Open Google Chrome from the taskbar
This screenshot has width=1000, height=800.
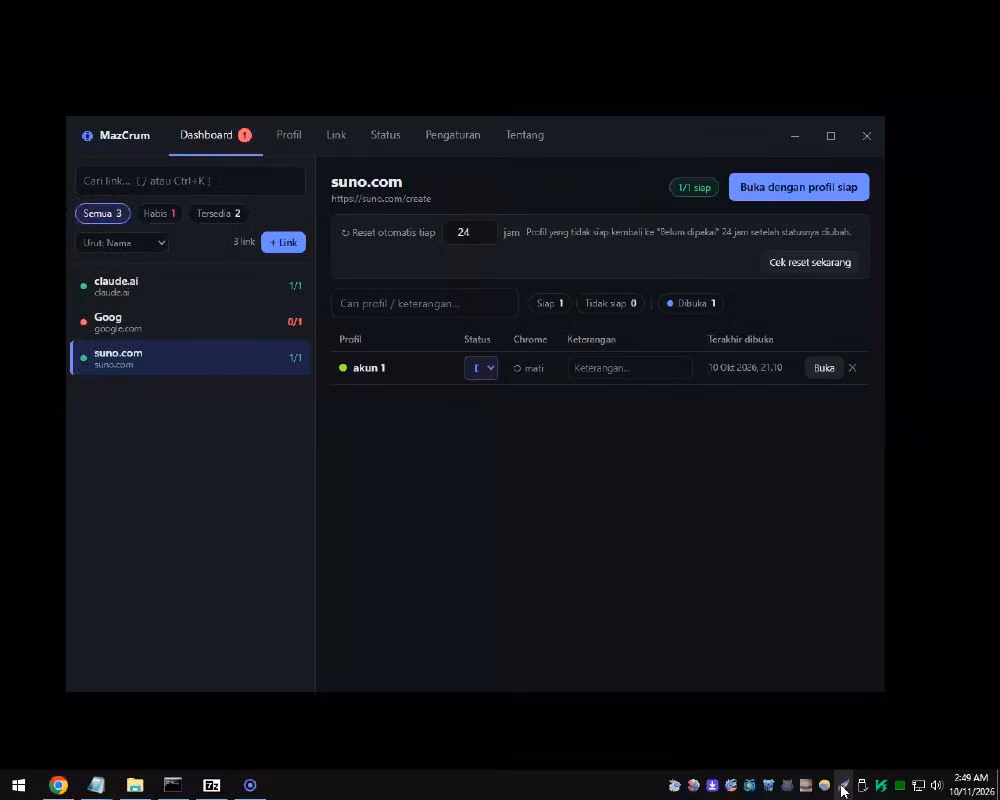[x=58, y=785]
